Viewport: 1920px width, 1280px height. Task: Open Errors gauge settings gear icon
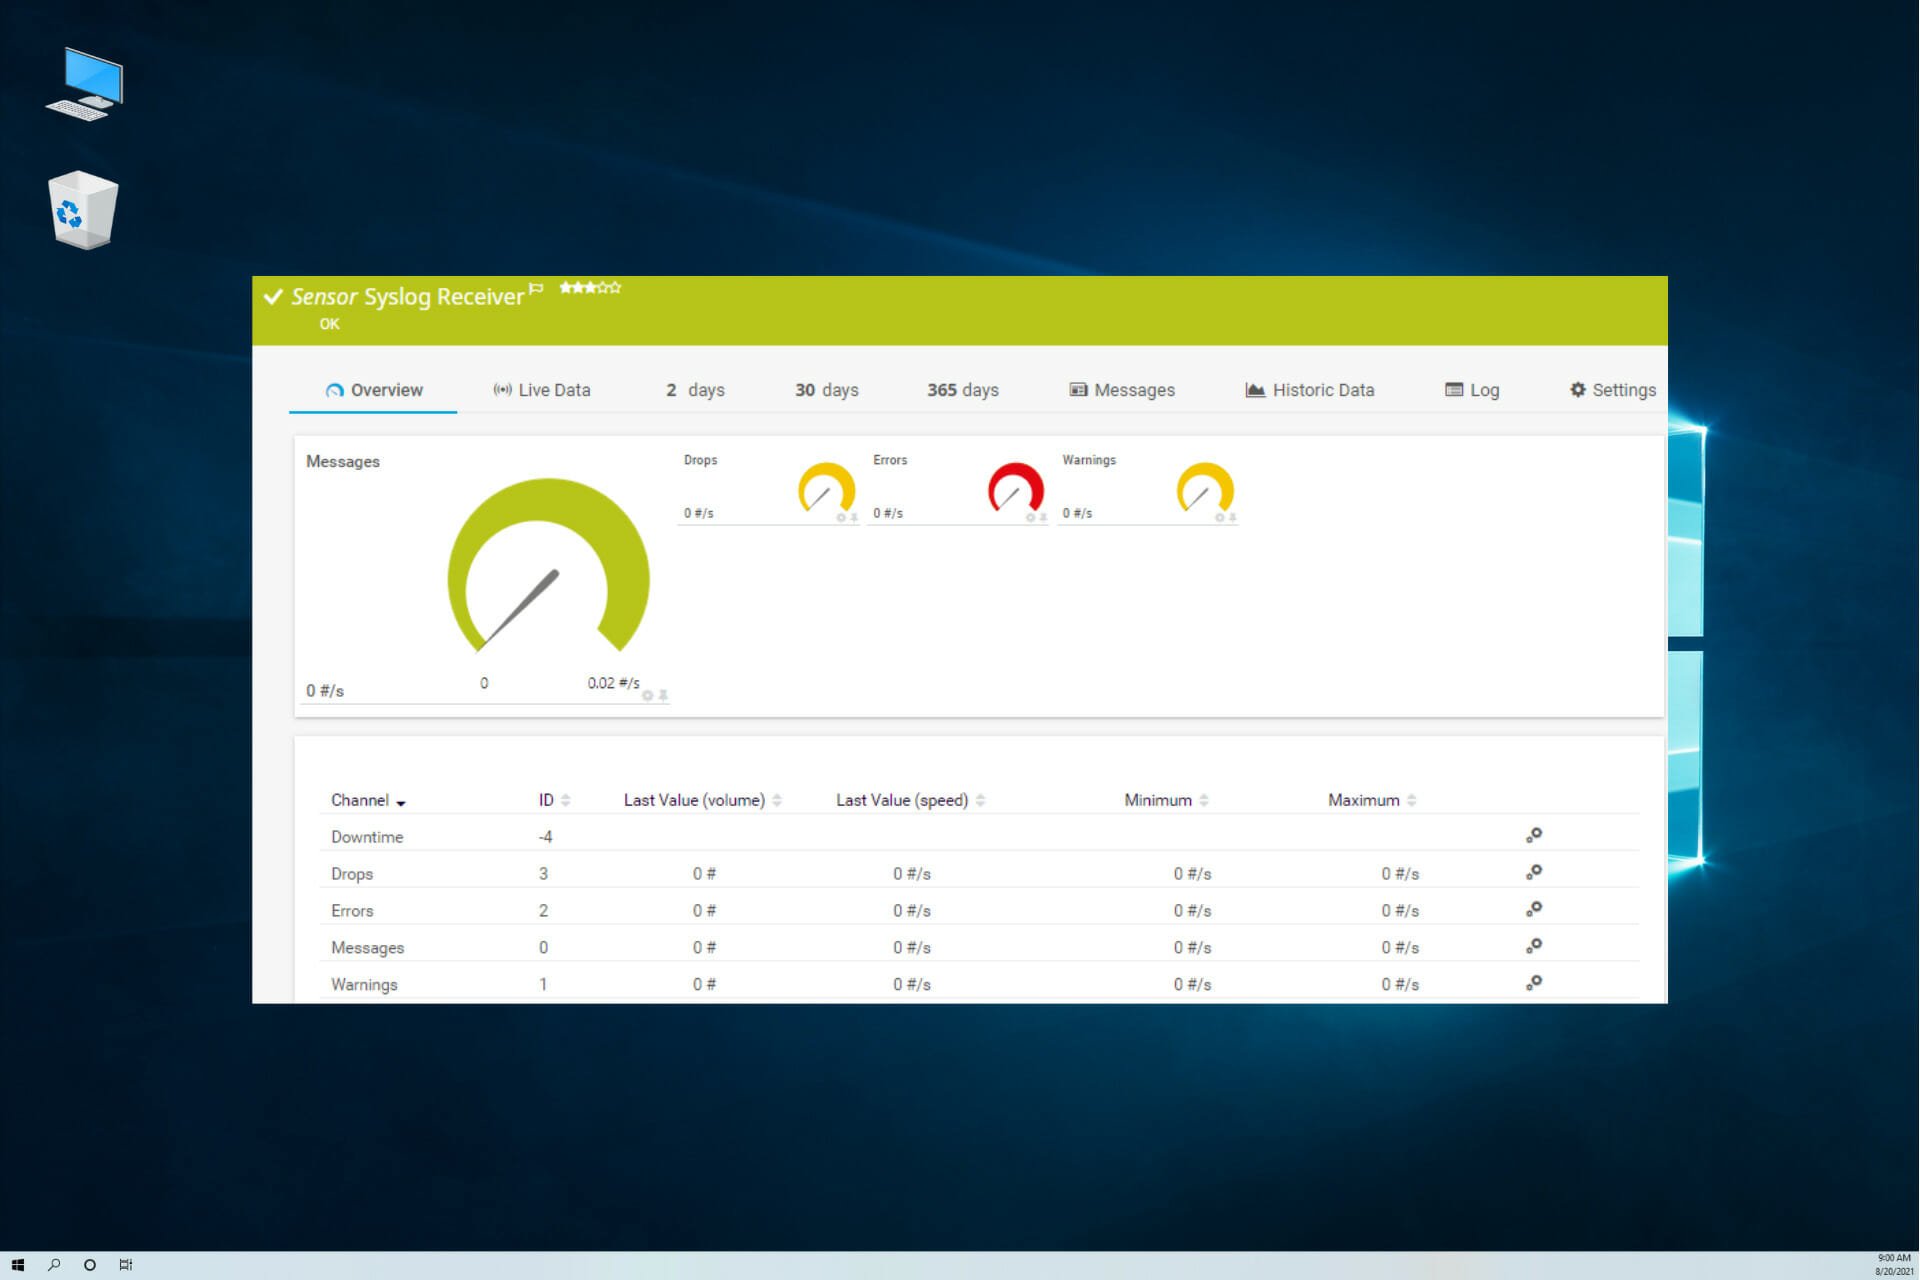point(1030,518)
